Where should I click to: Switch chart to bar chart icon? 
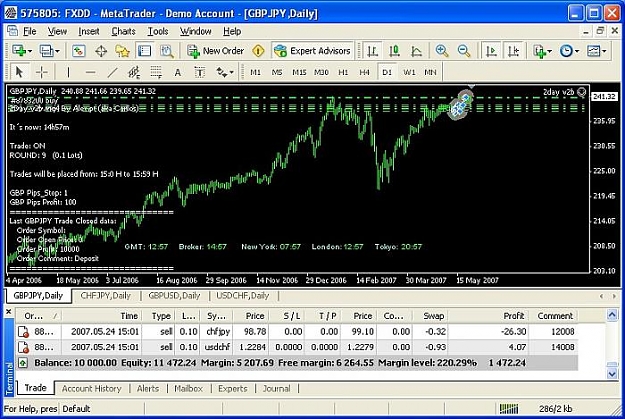pos(372,51)
